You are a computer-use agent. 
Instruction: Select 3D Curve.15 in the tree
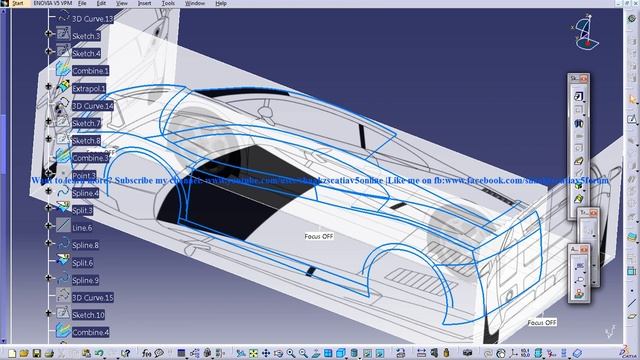click(93, 298)
